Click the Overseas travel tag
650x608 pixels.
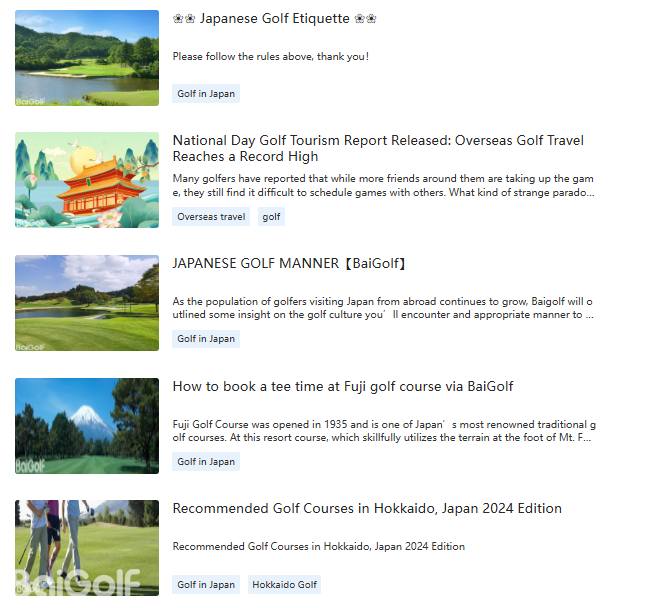point(211,216)
